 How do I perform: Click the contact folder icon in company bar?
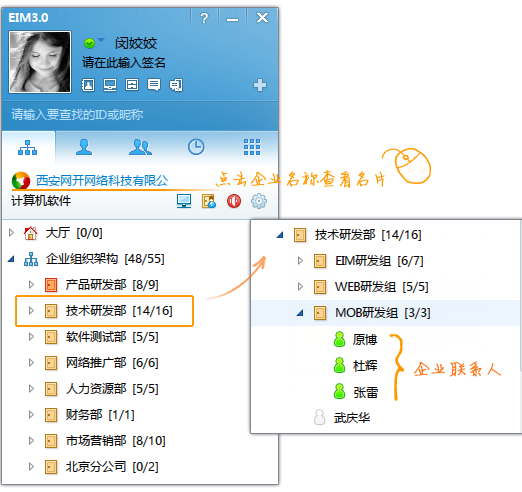(x=209, y=201)
